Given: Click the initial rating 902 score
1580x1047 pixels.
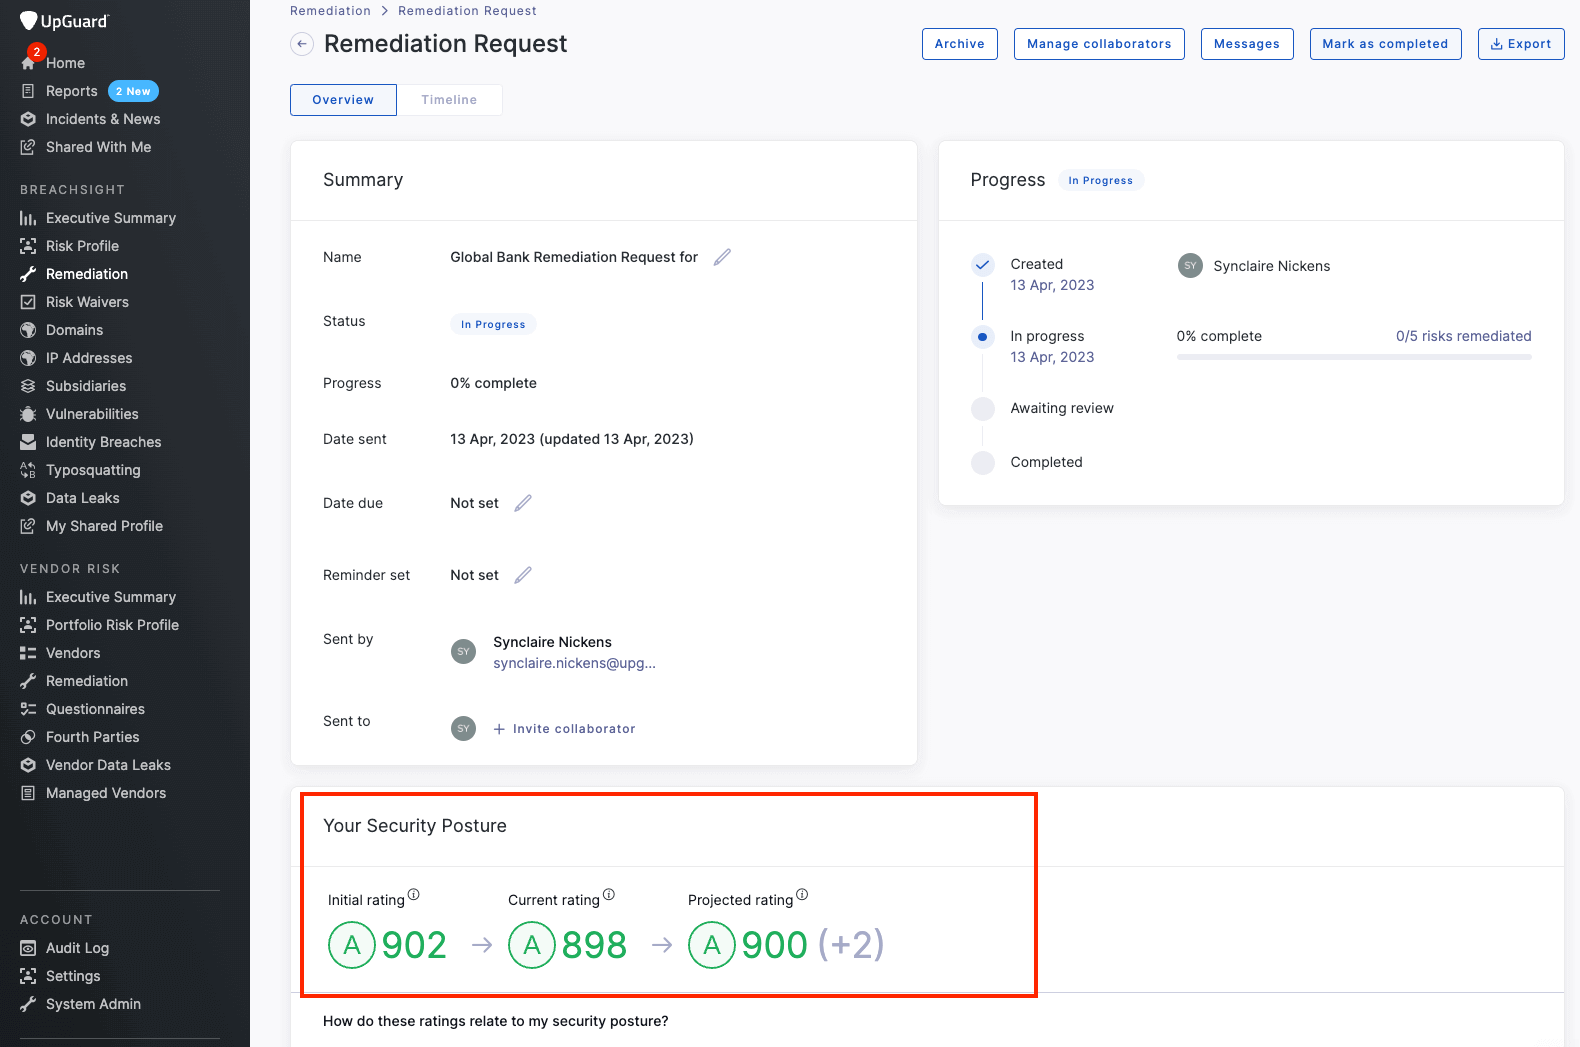Looking at the screenshot, I should click(414, 945).
